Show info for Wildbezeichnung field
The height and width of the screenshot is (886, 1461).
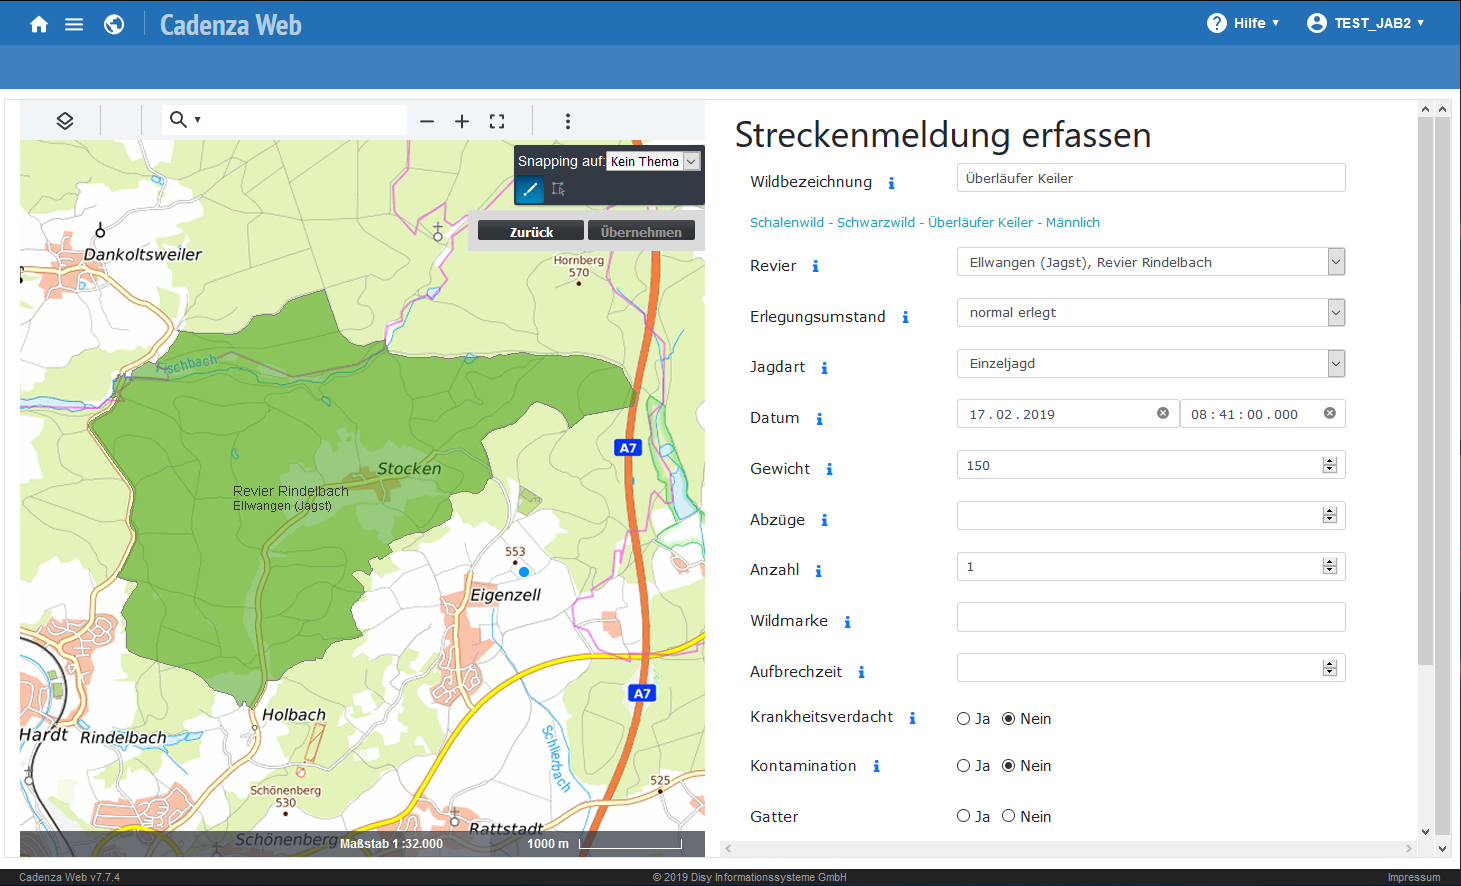(x=891, y=183)
